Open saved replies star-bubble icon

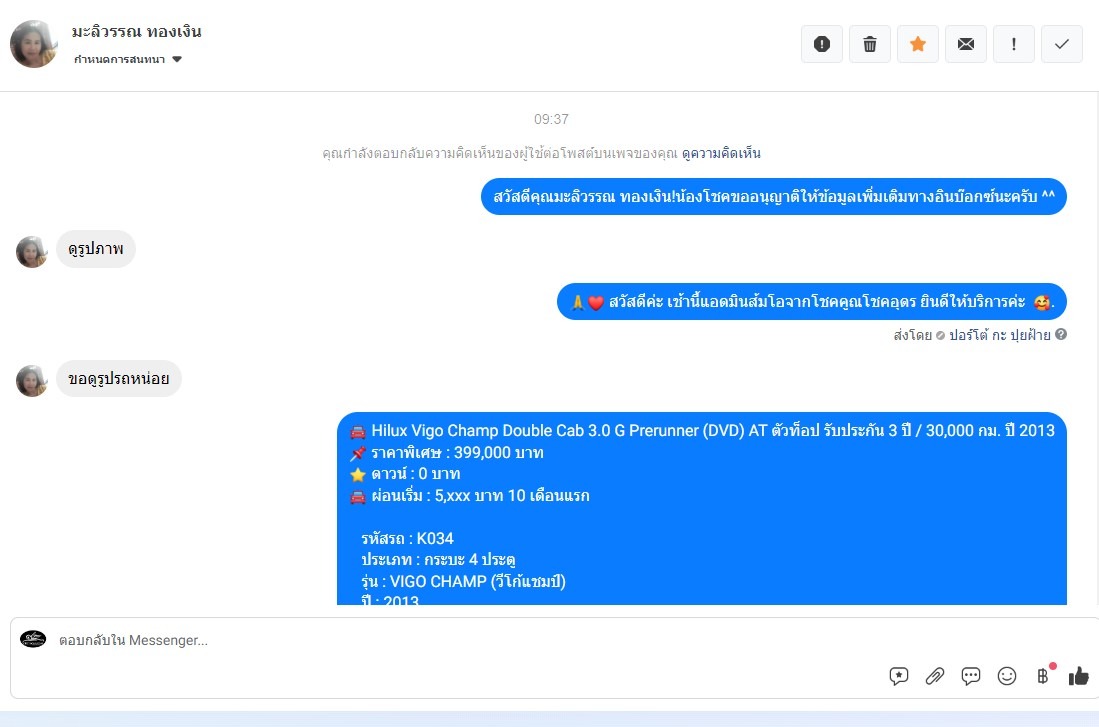899,676
